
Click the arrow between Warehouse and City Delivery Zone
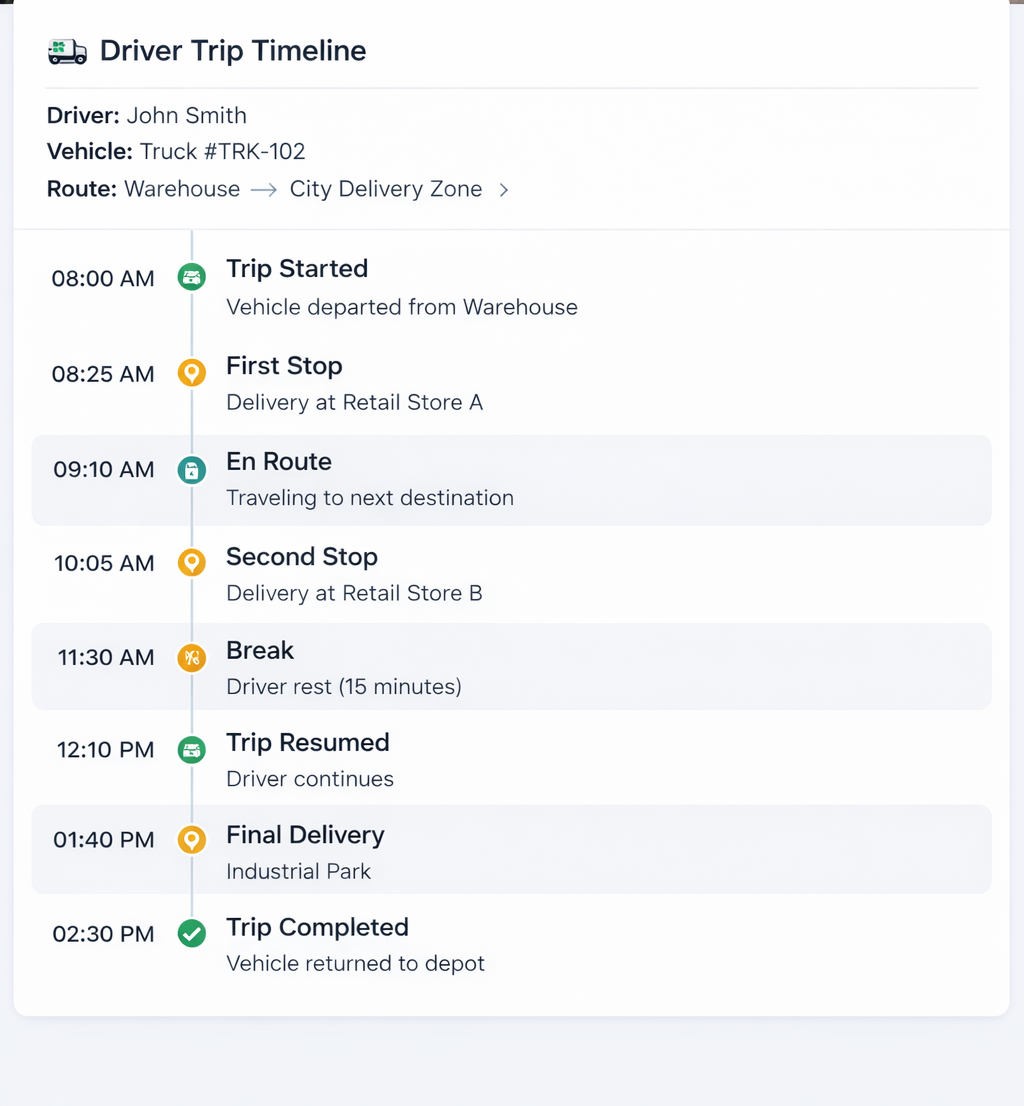tap(262, 189)
